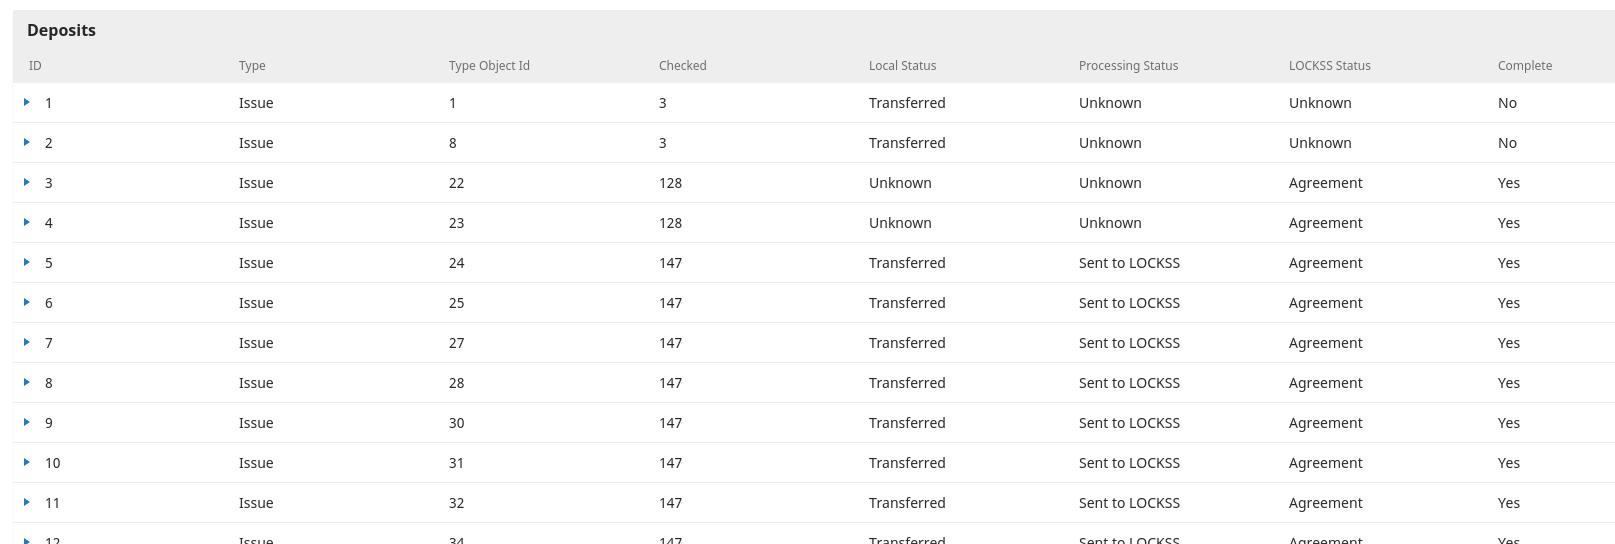This screenshot has width=1615, height=544.
Task: Click Sent to LOCKSS in deposit 5 row
Action: tap(1129, 263)
